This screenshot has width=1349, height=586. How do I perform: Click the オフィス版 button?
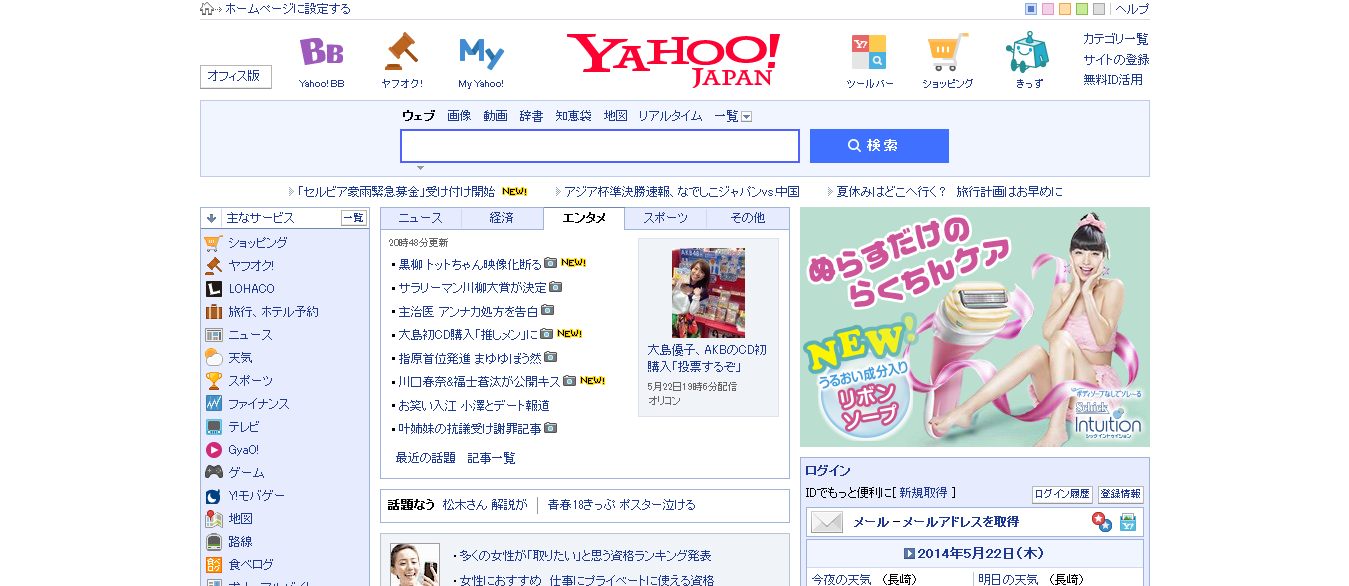236,76
